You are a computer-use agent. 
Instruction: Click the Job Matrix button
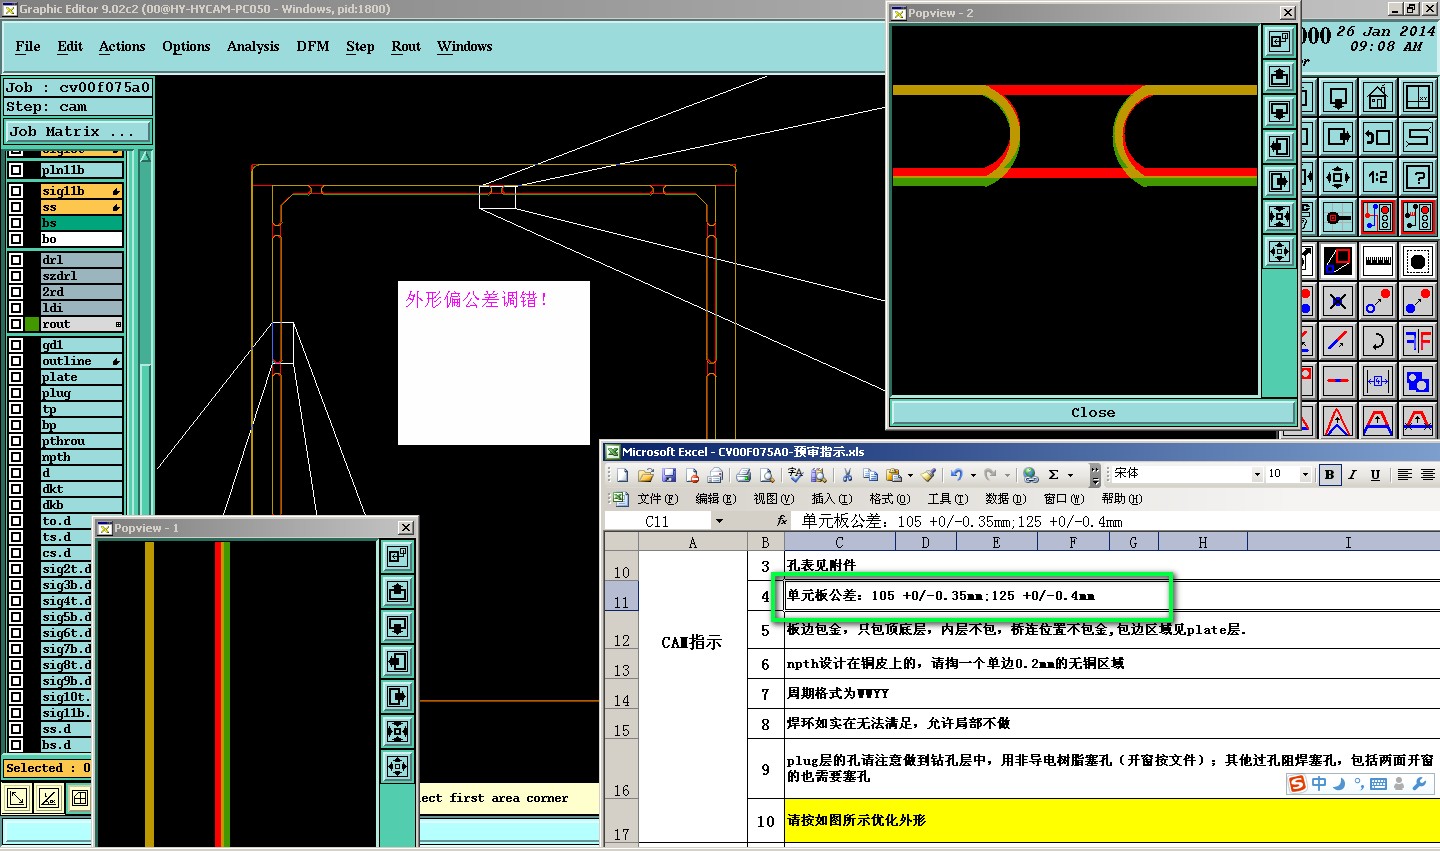pos(78,131)
